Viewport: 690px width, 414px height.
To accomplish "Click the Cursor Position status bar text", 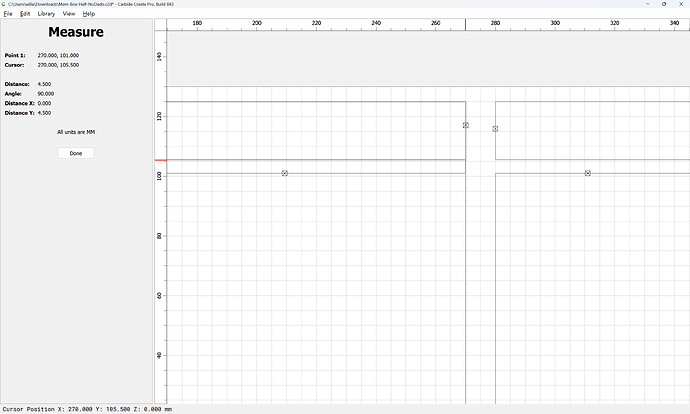I will [x=87, y=409].
